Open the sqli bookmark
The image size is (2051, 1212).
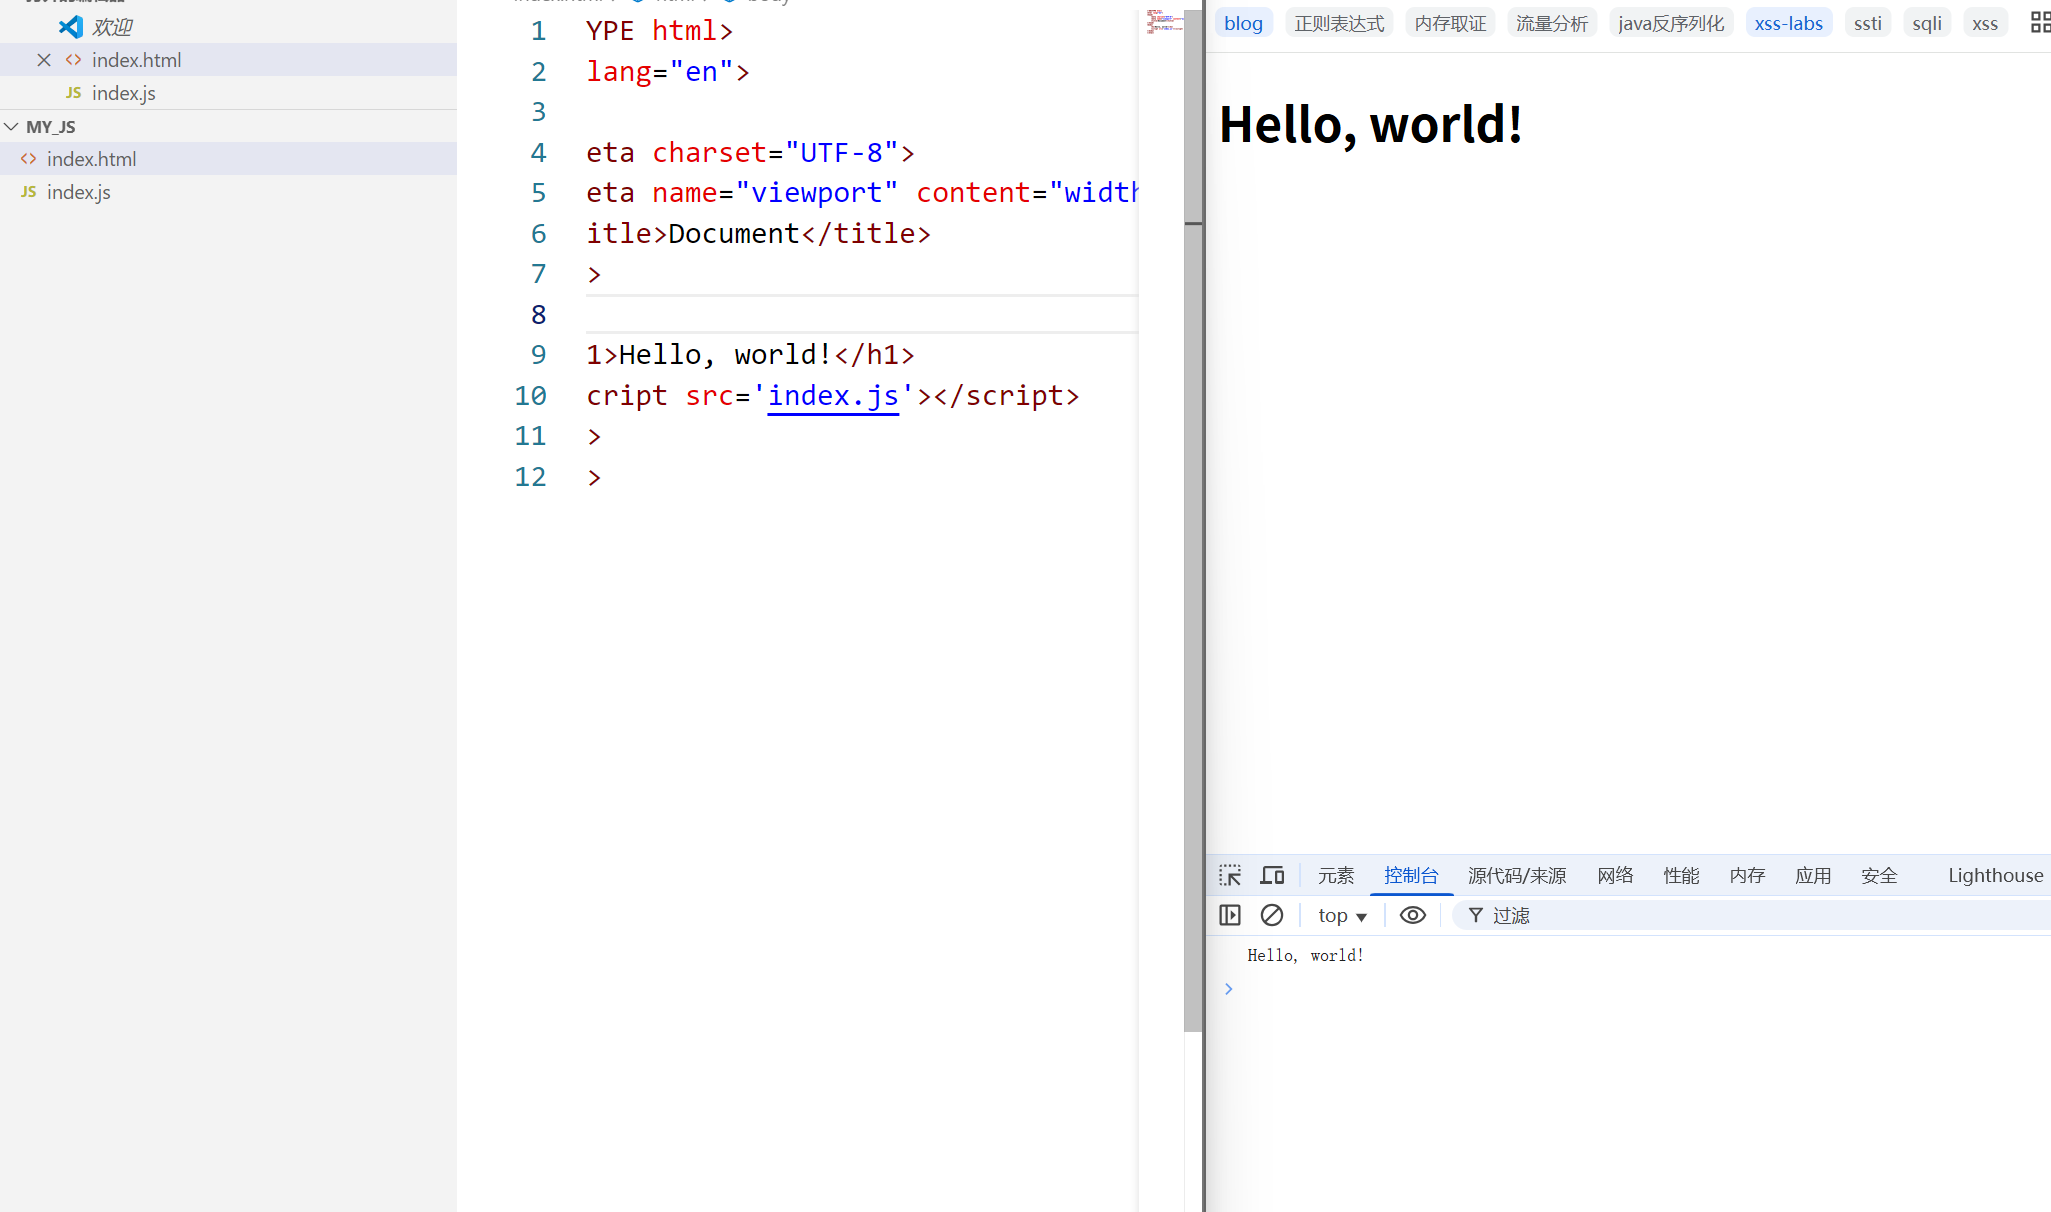click(x=1927, y=23)
